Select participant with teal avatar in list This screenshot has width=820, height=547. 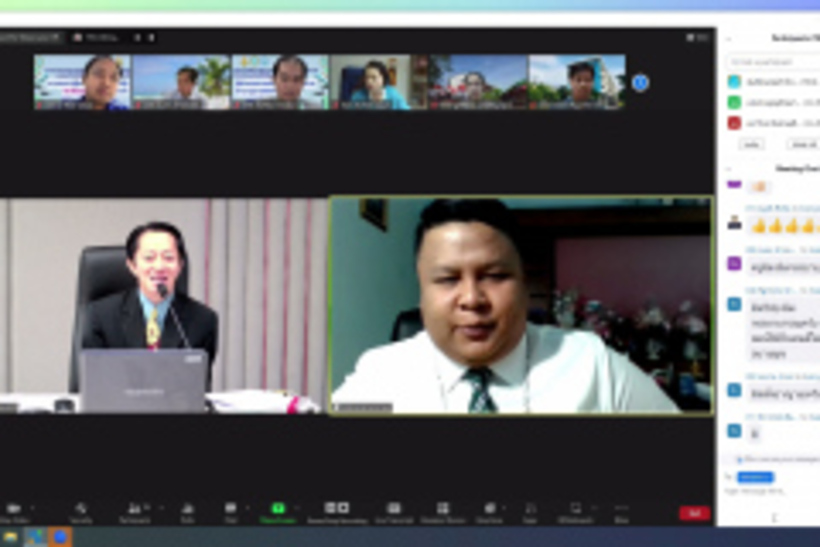(x=774, y=82)
